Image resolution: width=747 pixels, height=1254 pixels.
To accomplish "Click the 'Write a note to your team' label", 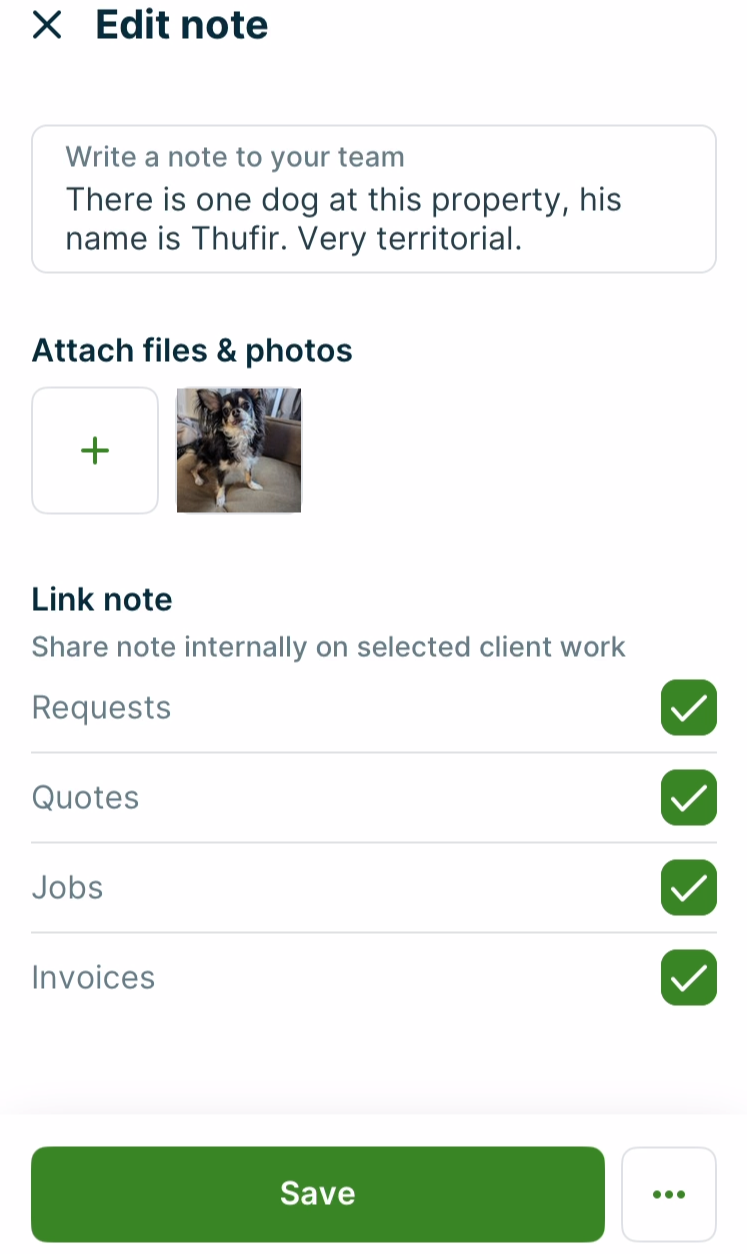I will (x=235, y=157).
